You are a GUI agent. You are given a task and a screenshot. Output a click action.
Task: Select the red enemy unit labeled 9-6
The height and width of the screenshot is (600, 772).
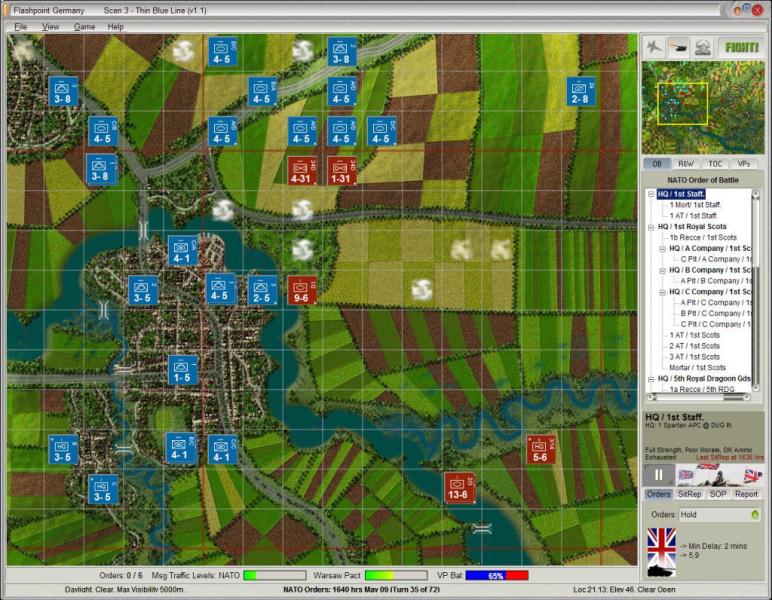point(301,290)
